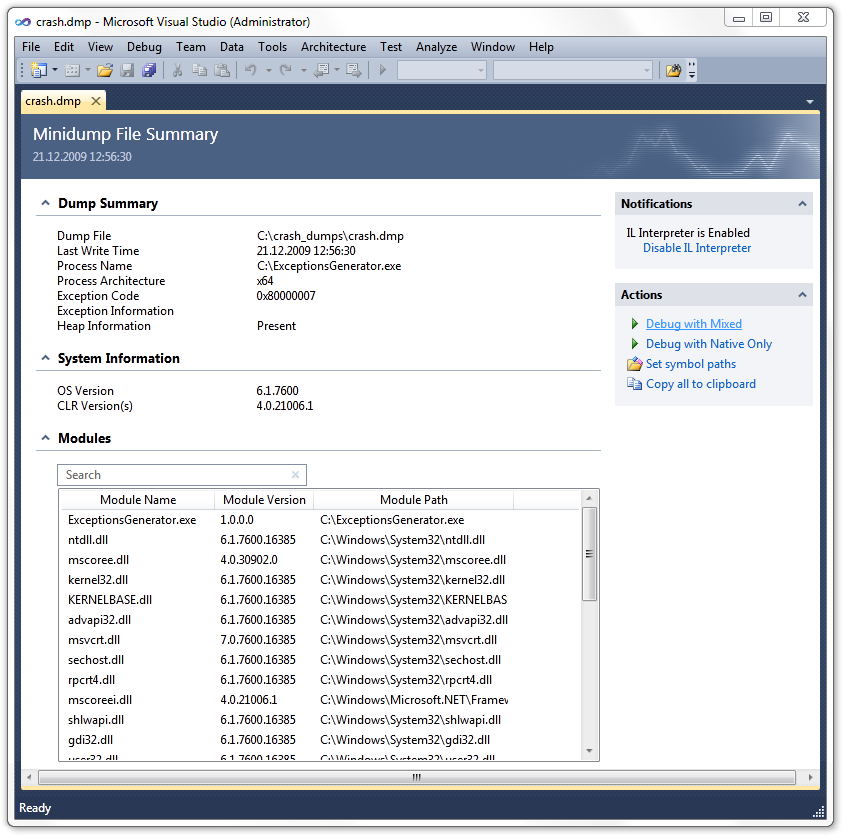
Task: Click the Undo arrow icon
Action: click(x=251, y=70)
